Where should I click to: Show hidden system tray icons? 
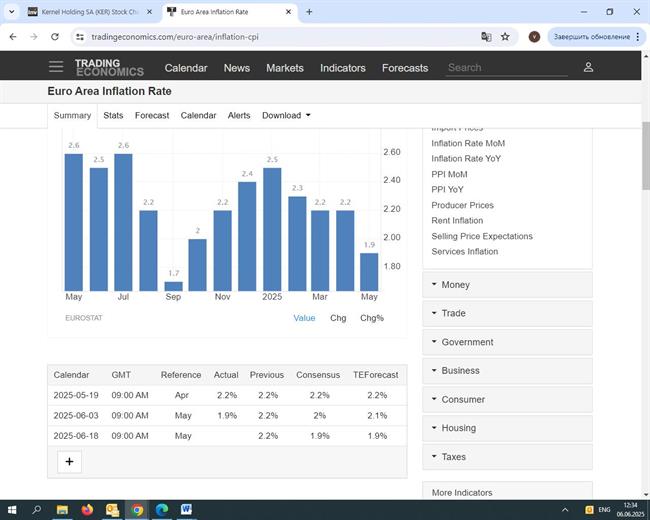565,510
